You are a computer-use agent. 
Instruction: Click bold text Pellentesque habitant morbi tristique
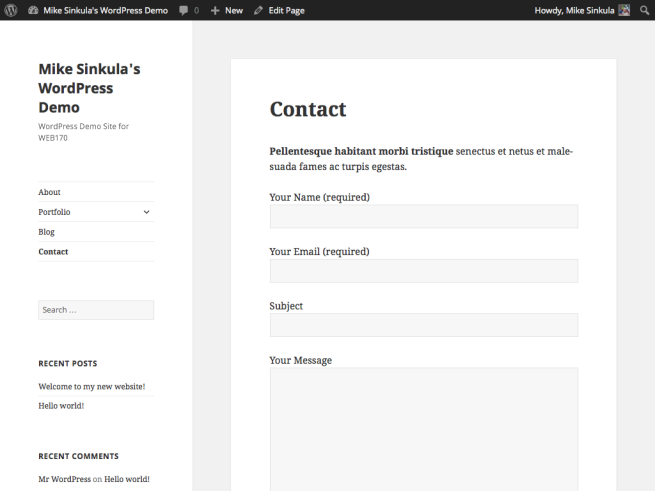point(361,151)
